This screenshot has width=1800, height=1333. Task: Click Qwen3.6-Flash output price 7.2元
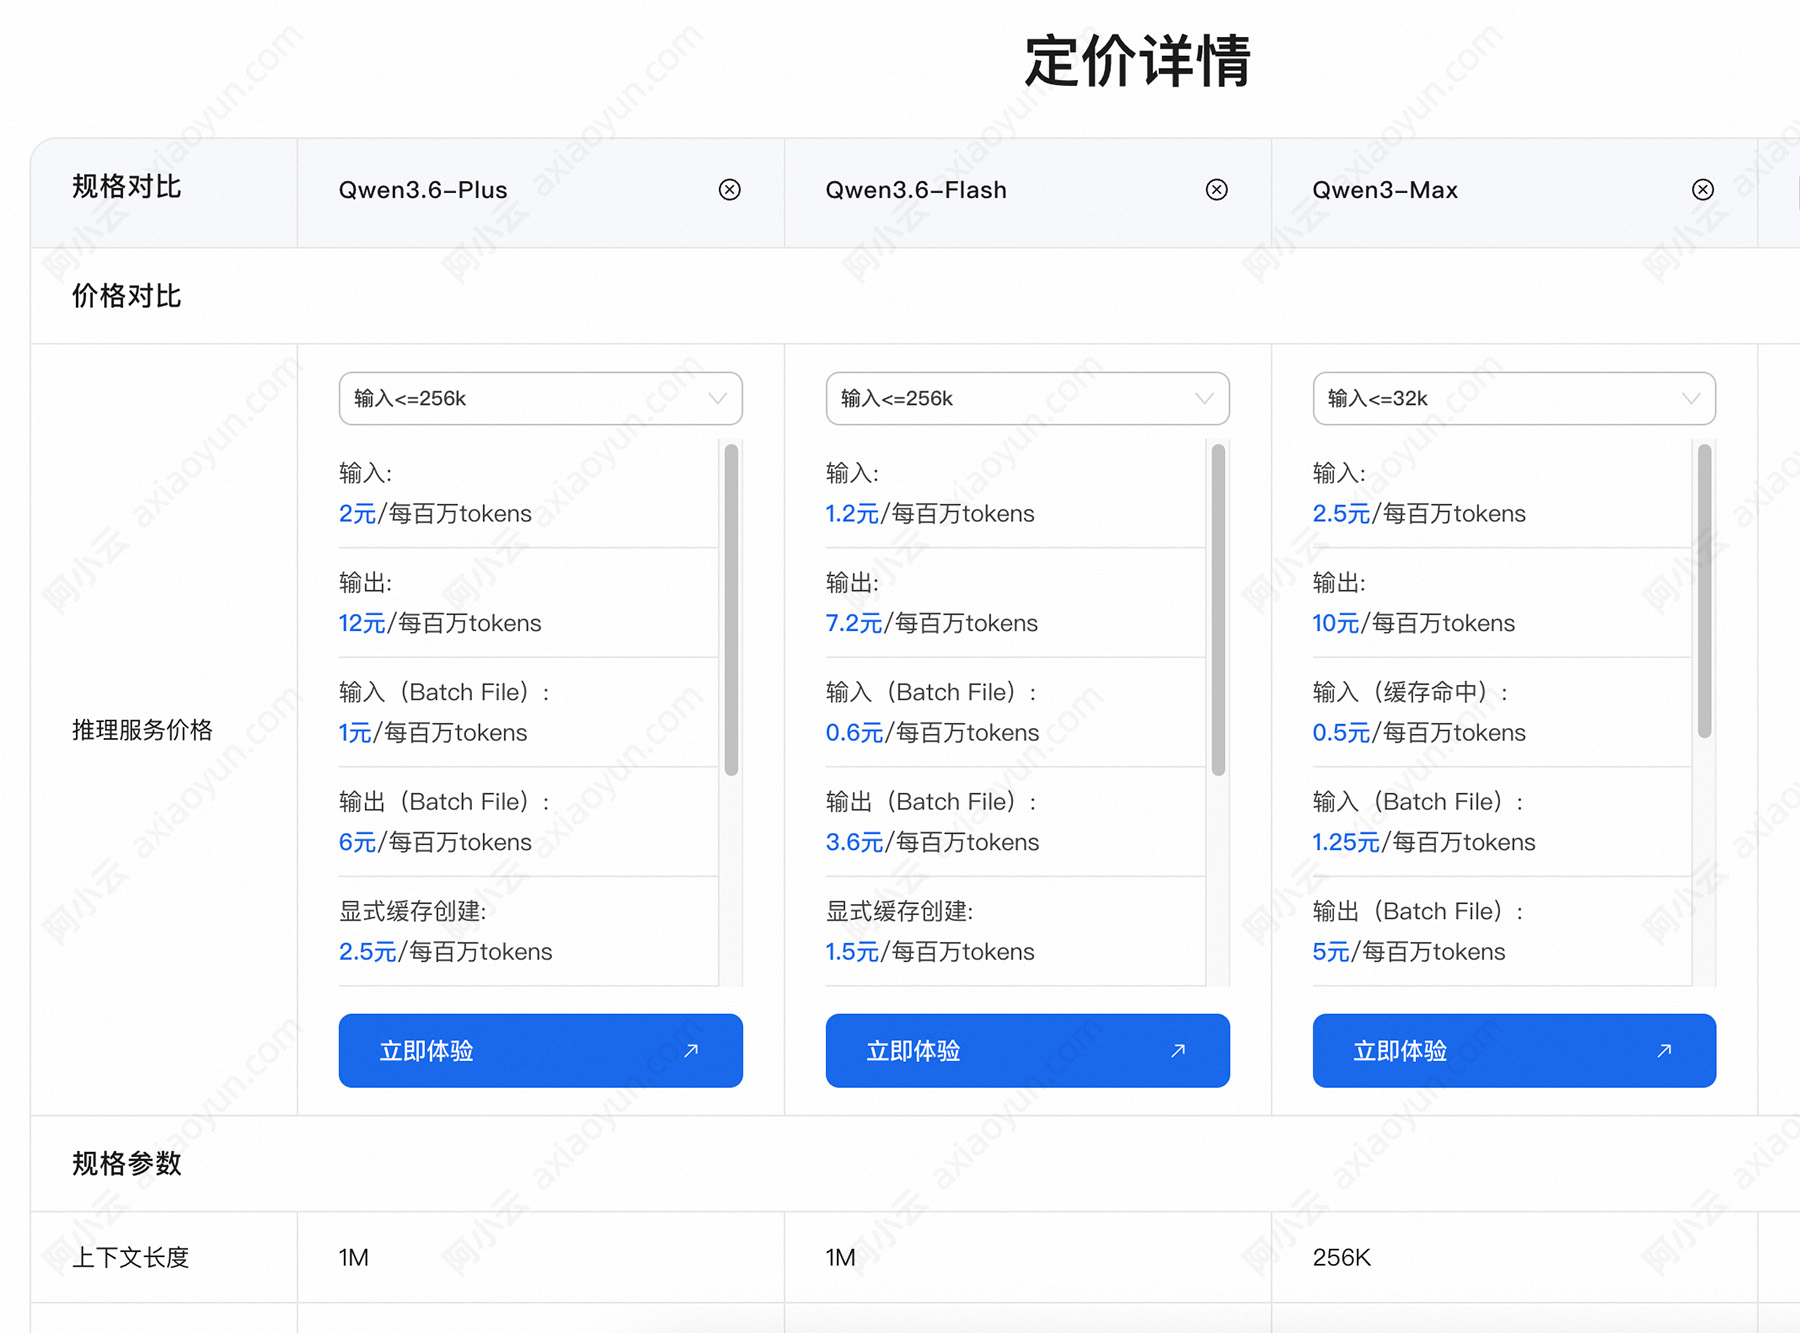pos(854,624)
